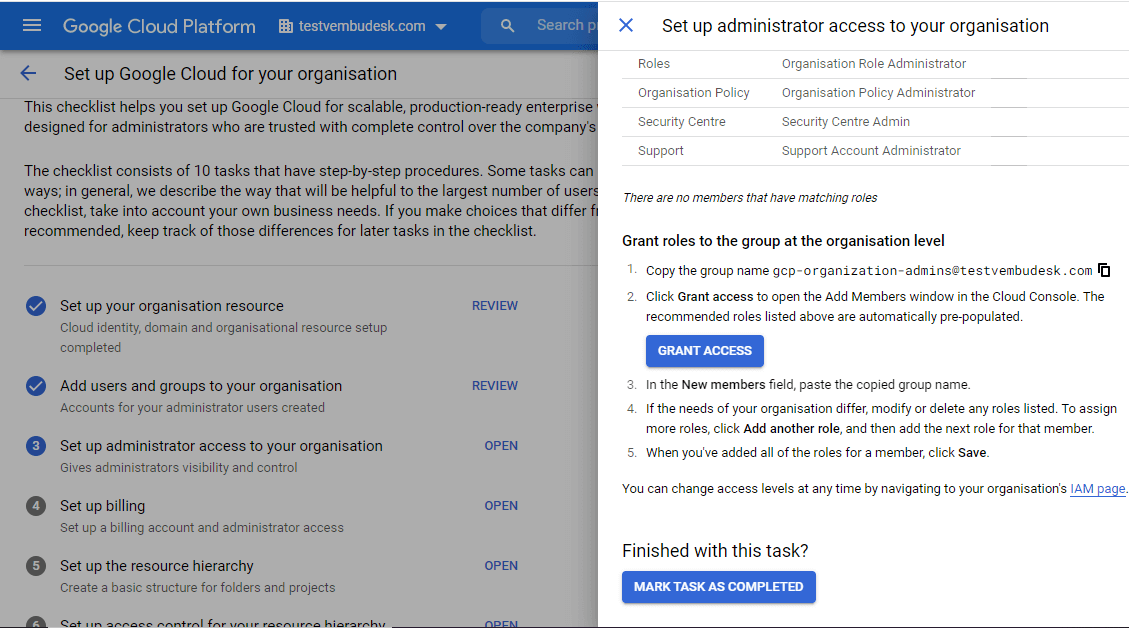Click the GRANT ACCESS button
1129x628 pixels.
point(704,351)
